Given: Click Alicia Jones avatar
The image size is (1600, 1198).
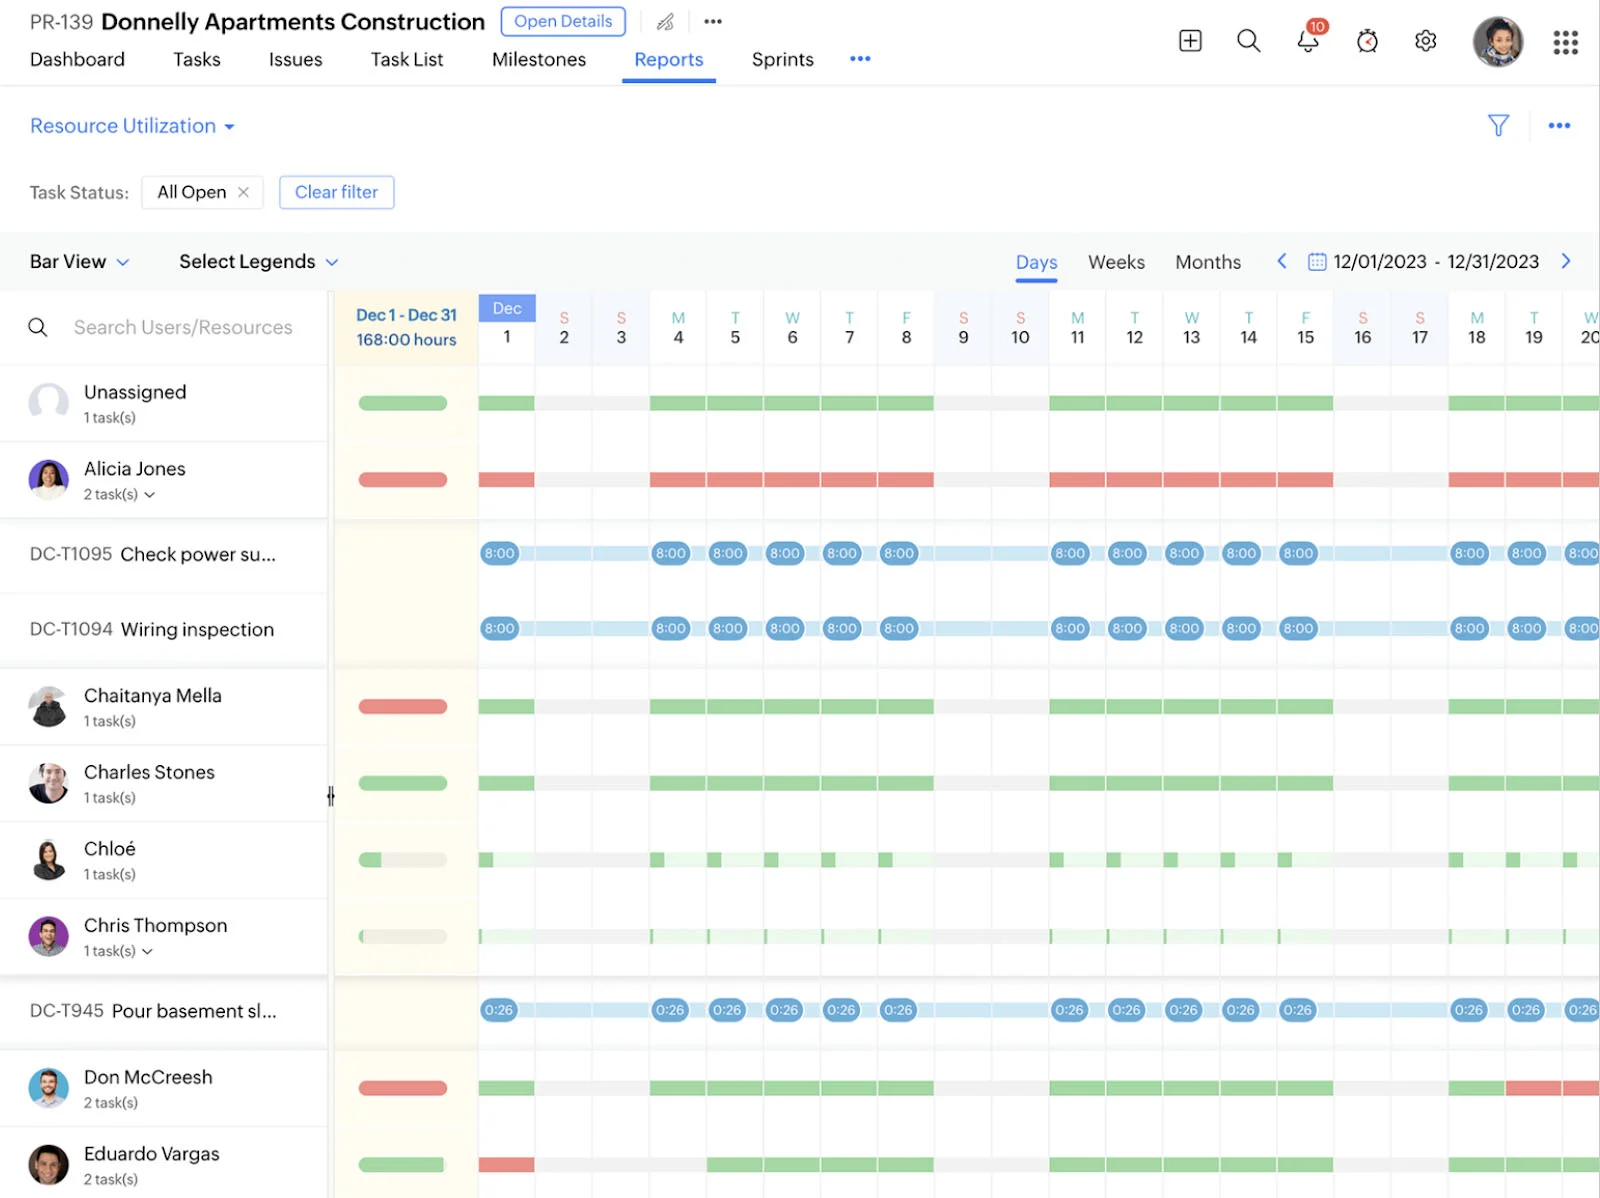Looking at the screenshot, I should [48, 480].
